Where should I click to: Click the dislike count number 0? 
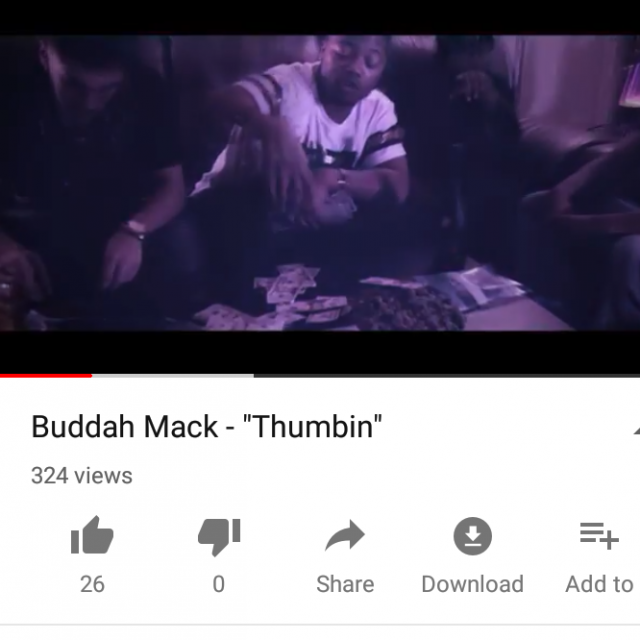pos(219,584)
